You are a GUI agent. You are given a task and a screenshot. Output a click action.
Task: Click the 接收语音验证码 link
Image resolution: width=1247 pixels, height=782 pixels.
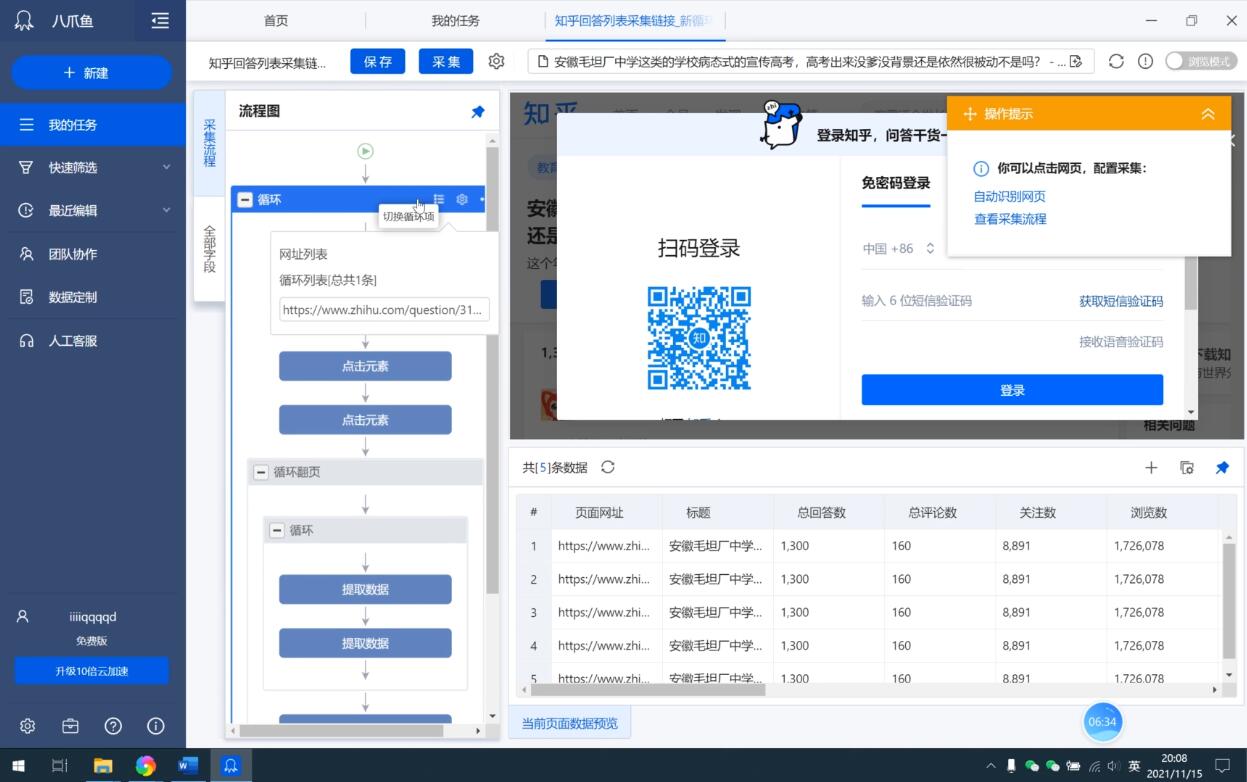coord(1121,342)
